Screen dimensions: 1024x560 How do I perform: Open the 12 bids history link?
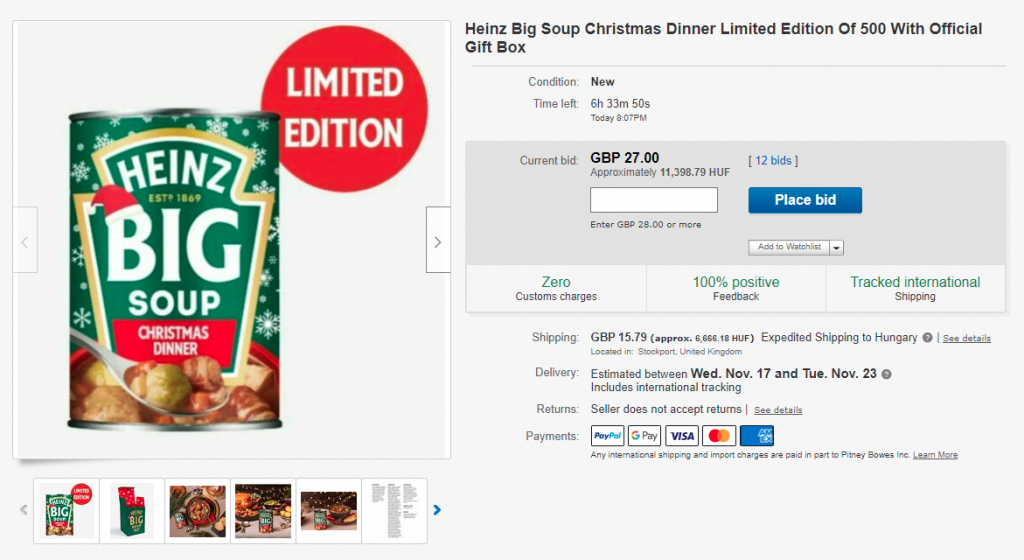pos(773,161)
